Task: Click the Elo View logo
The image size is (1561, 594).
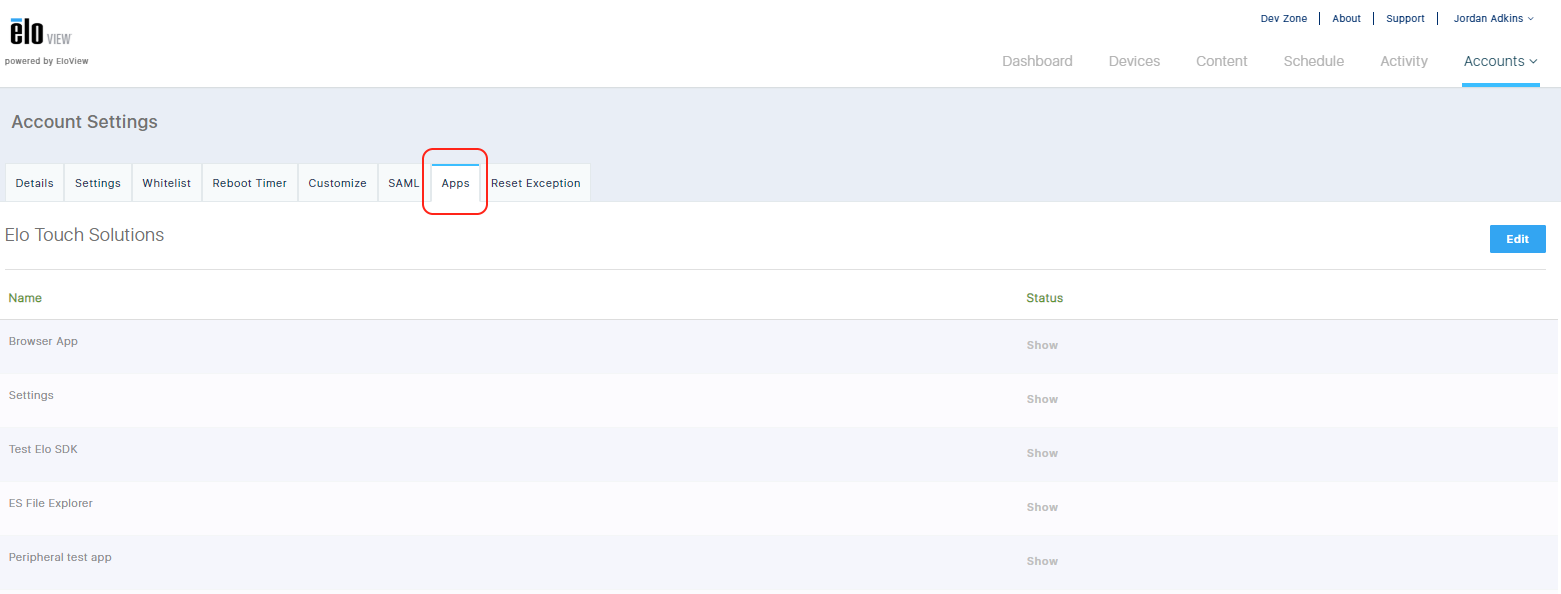Action: tap(40, 32)
